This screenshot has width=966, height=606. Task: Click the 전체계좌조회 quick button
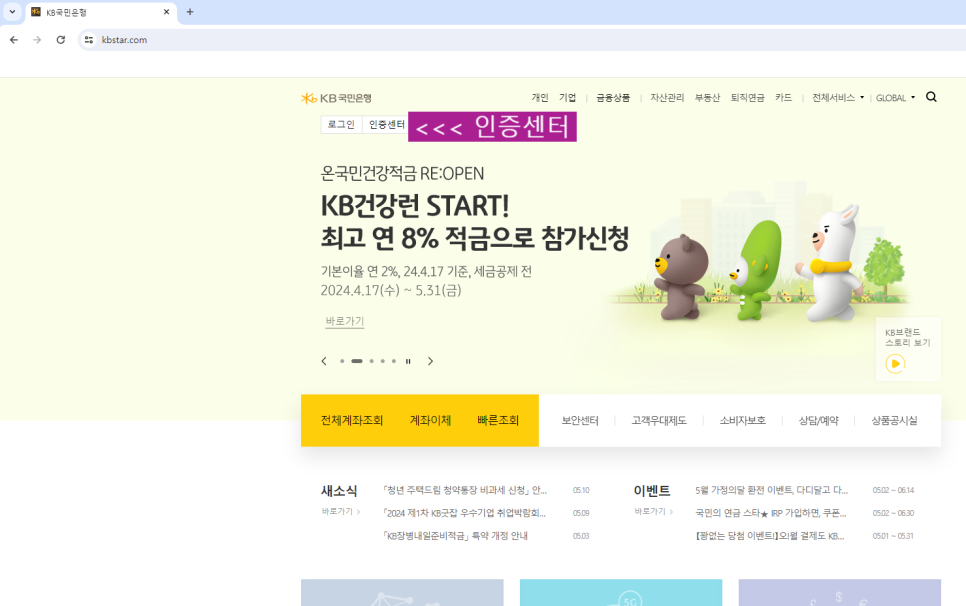tap(352, 420)
